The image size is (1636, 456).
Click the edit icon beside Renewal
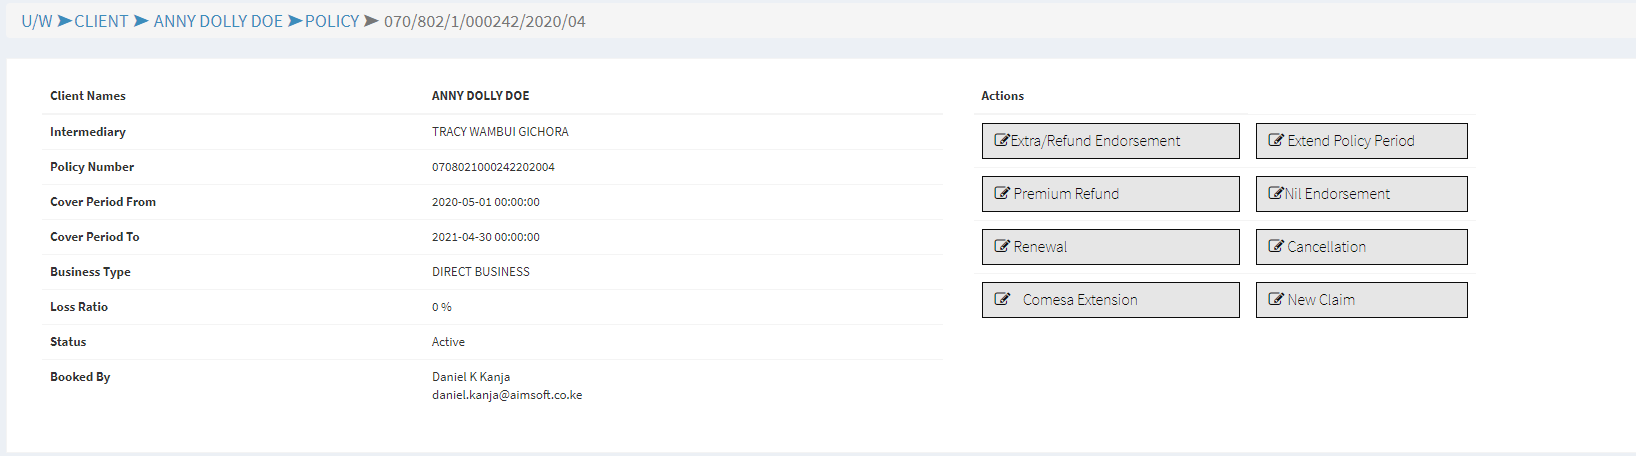(x=1001, y=247)
